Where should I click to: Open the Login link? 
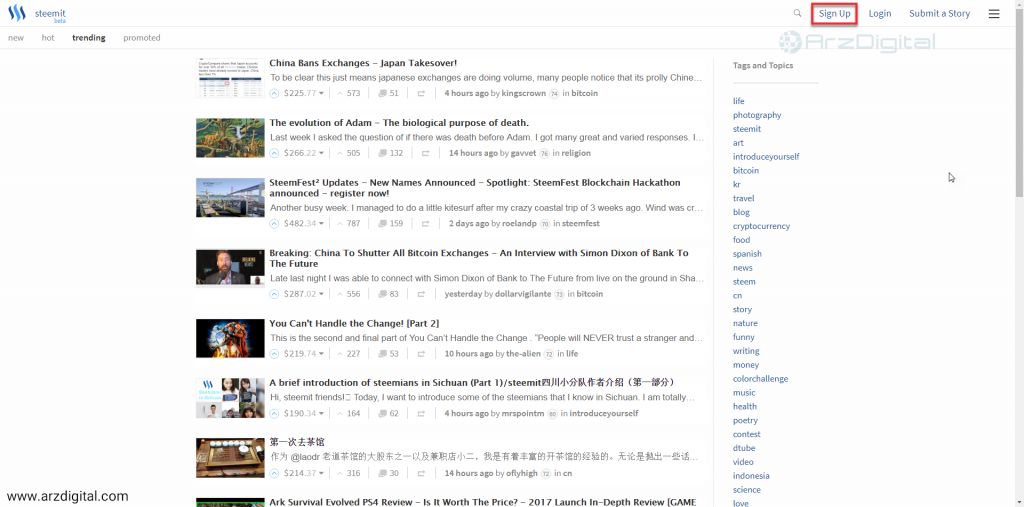879,13
